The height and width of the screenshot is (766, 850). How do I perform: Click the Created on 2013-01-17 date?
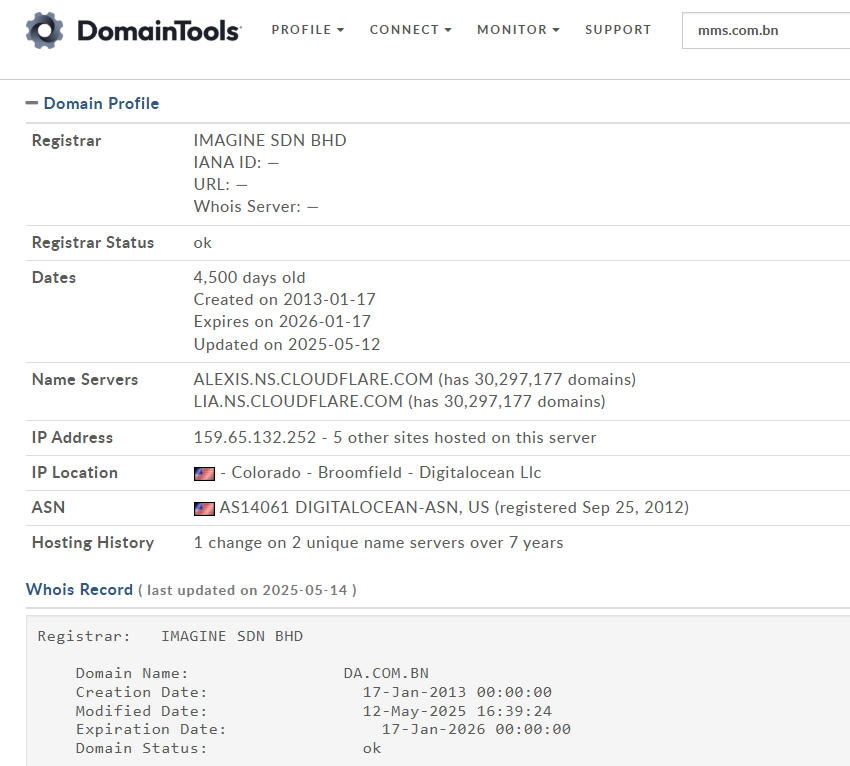(285, 299)
